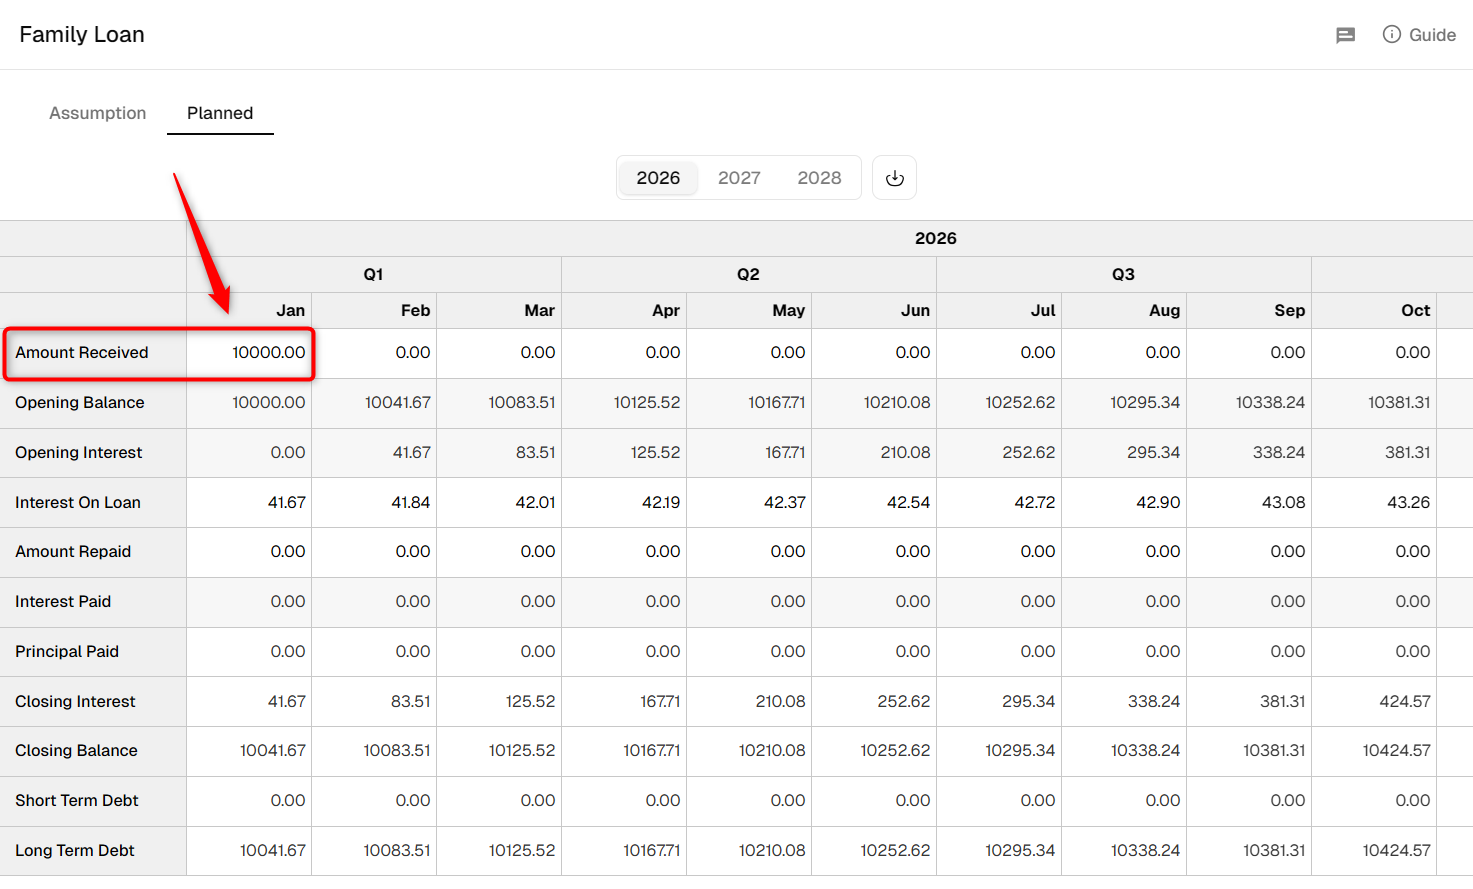The height and width of the screenshot is (889, 1473).
Task: Click the May column header
Action: 789,311
